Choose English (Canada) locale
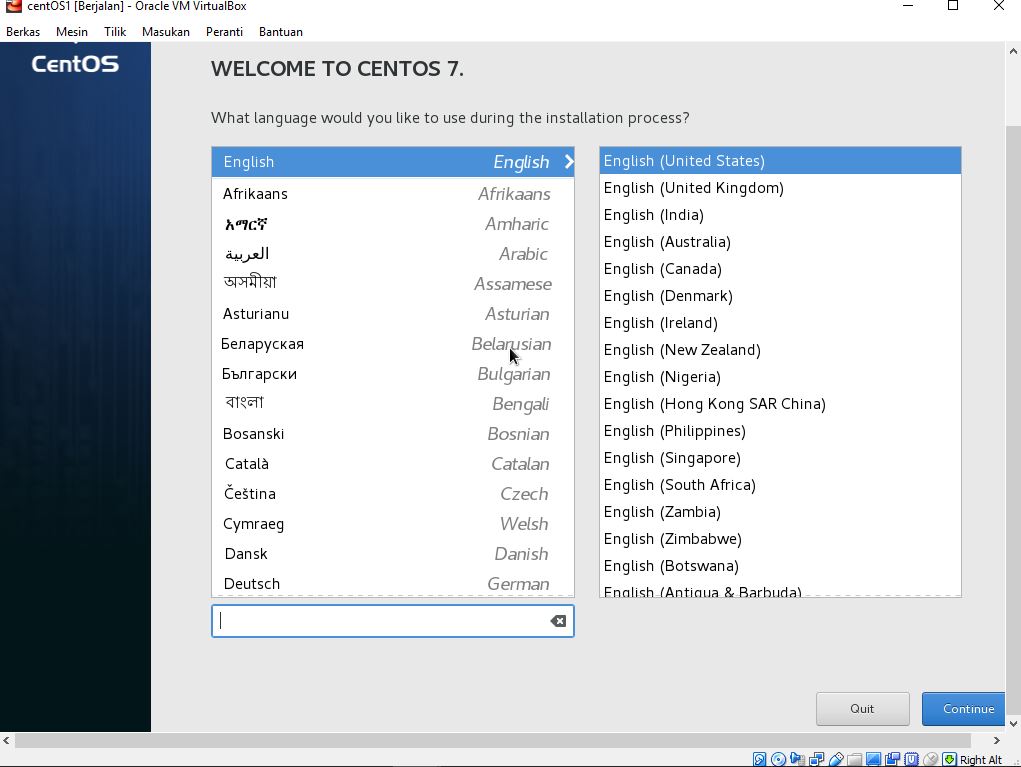 [x=780, y=269]
